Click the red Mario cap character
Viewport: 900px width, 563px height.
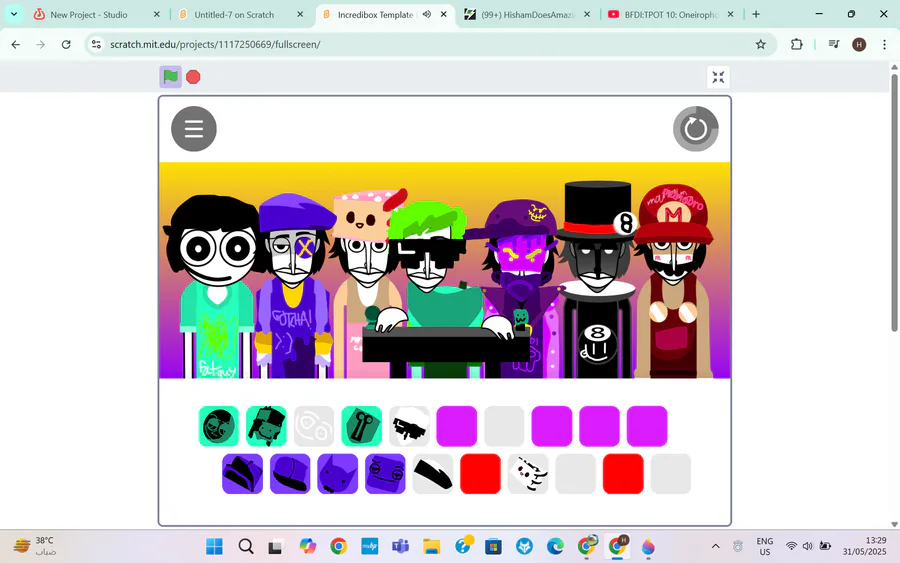point(673,281)
